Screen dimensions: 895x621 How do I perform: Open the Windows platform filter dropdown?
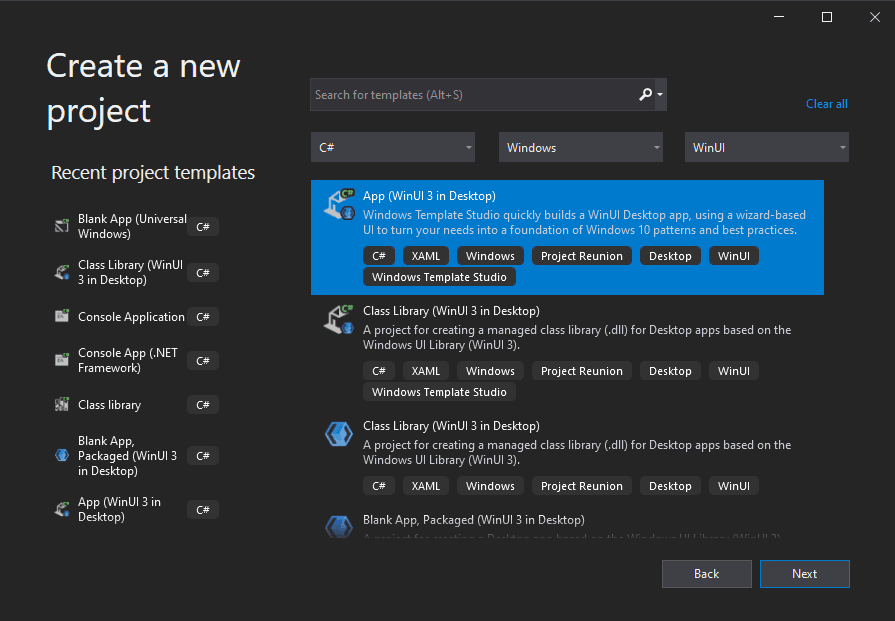point(580,148)
